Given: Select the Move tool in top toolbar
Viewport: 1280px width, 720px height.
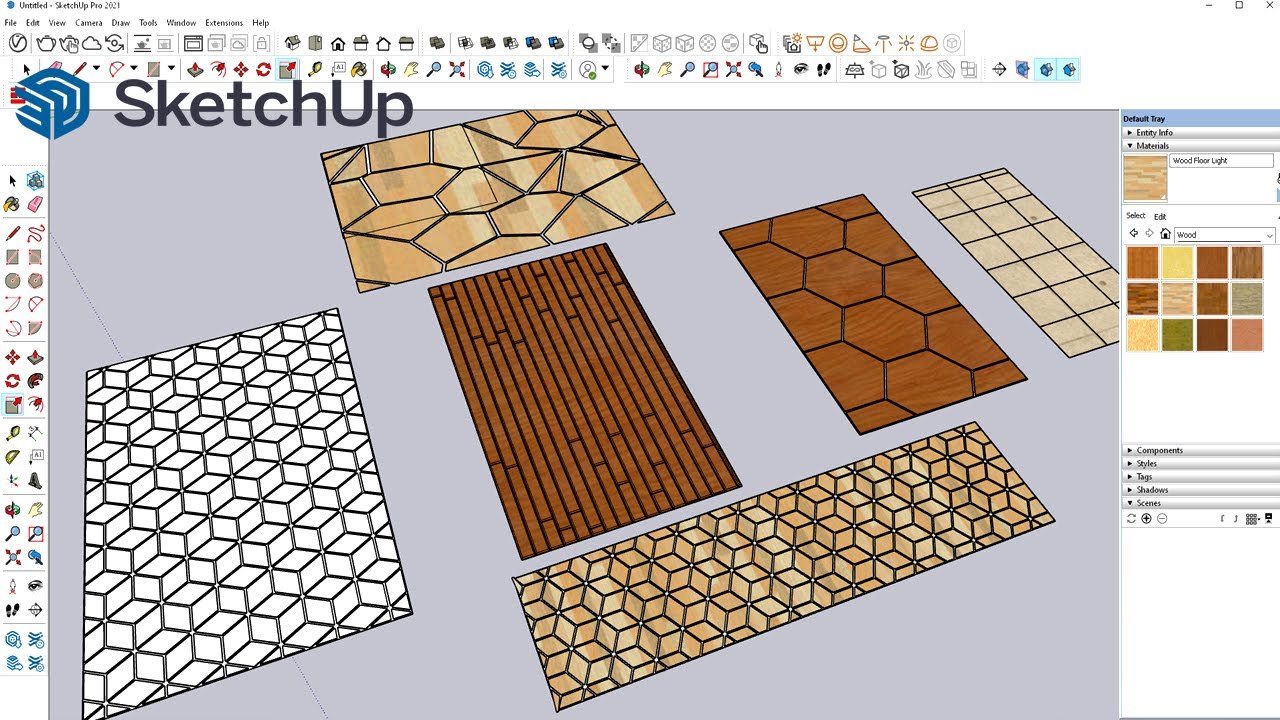Looking at the screenshot, I should [241, 69].
